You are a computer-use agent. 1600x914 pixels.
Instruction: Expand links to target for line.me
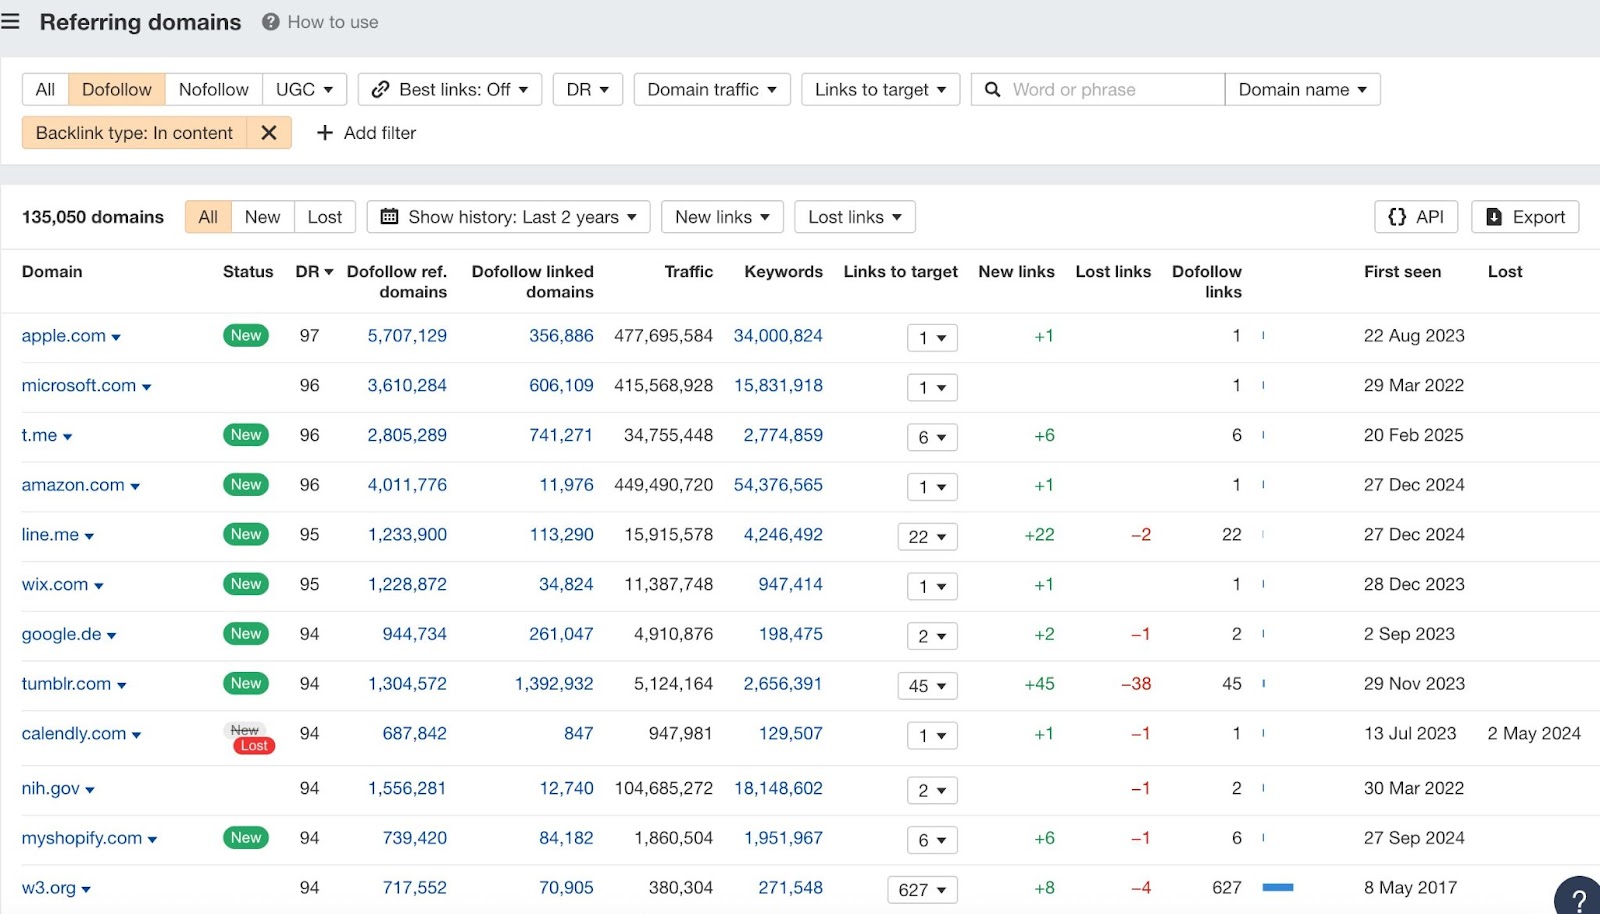pos(927,537)
